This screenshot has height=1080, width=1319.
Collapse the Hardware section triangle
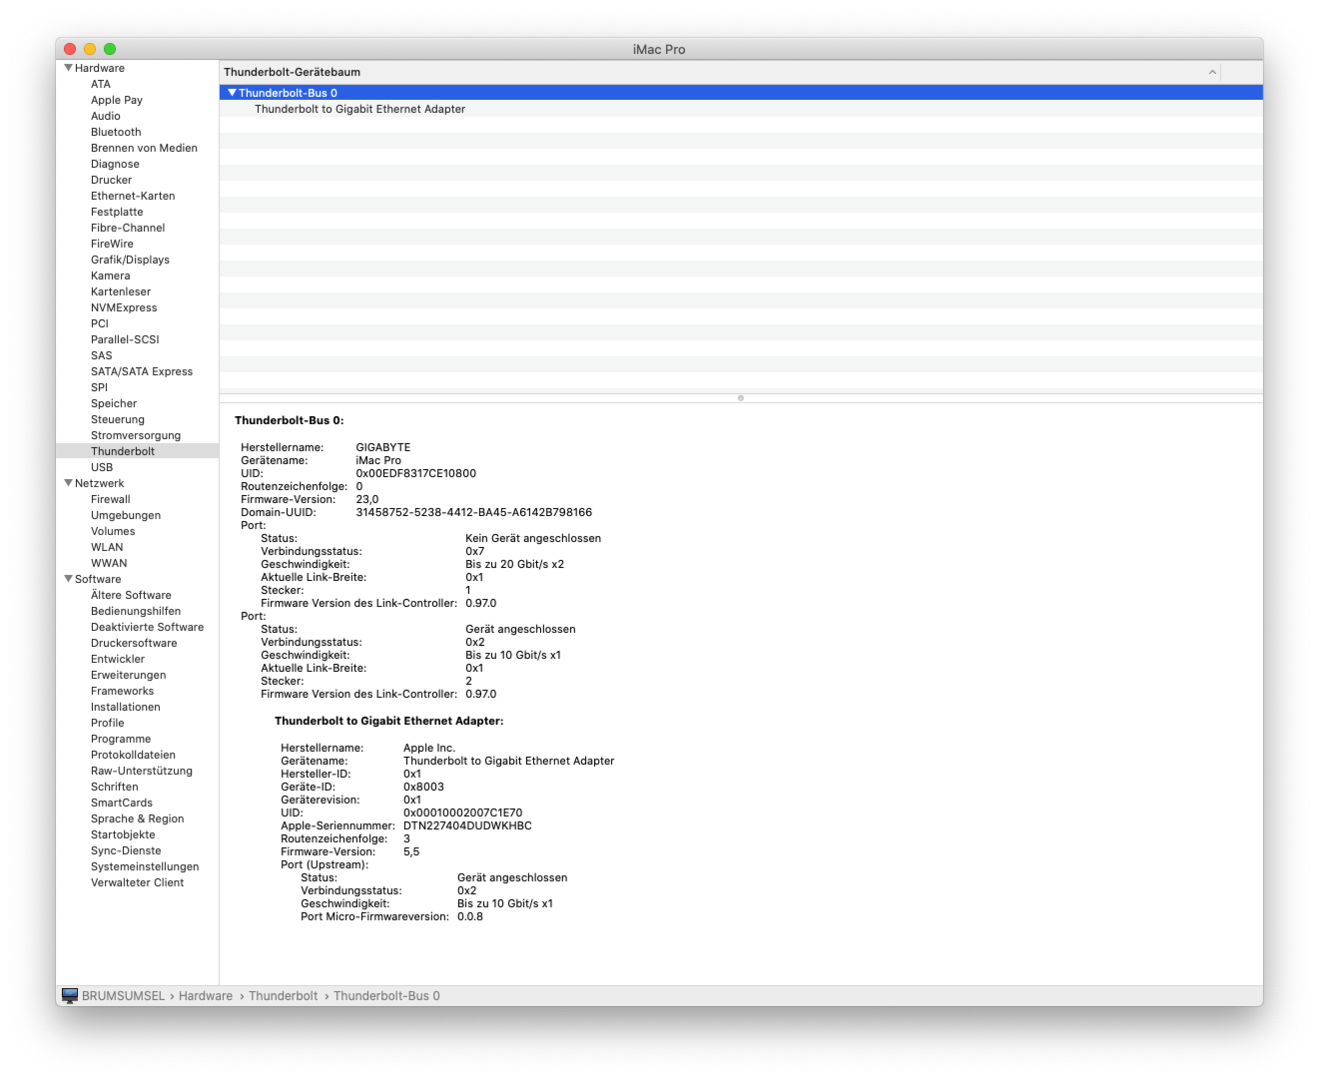tap(68, 68)
